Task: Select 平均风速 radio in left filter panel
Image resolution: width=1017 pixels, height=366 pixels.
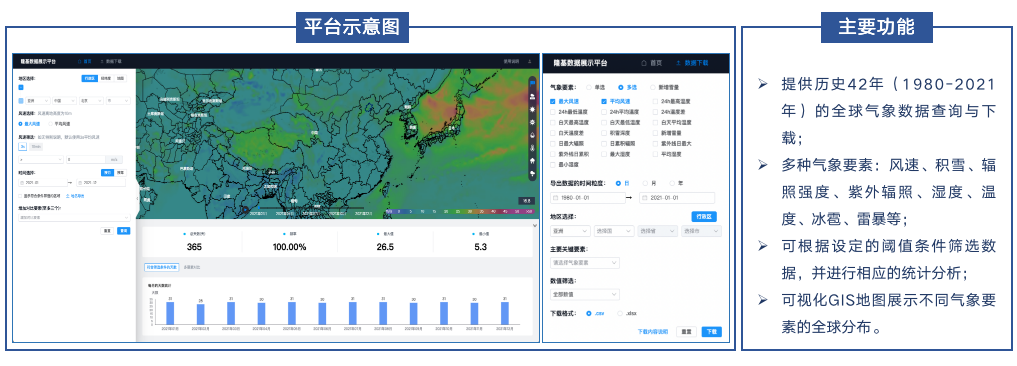Action: [x=51, y=123]
